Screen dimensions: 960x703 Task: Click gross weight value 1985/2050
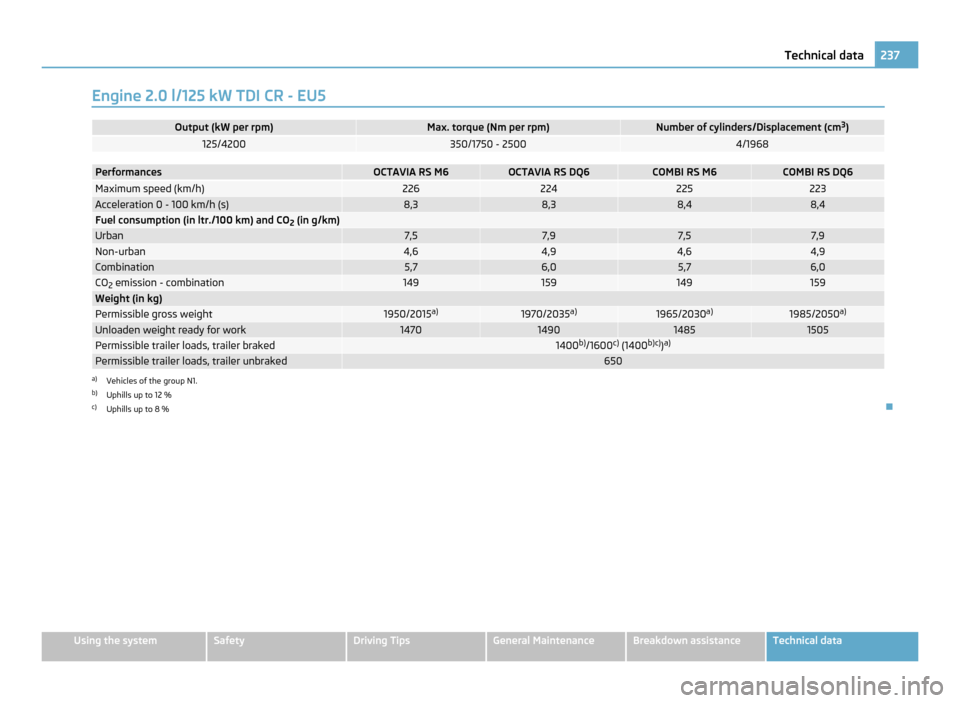tap(817, 314)
